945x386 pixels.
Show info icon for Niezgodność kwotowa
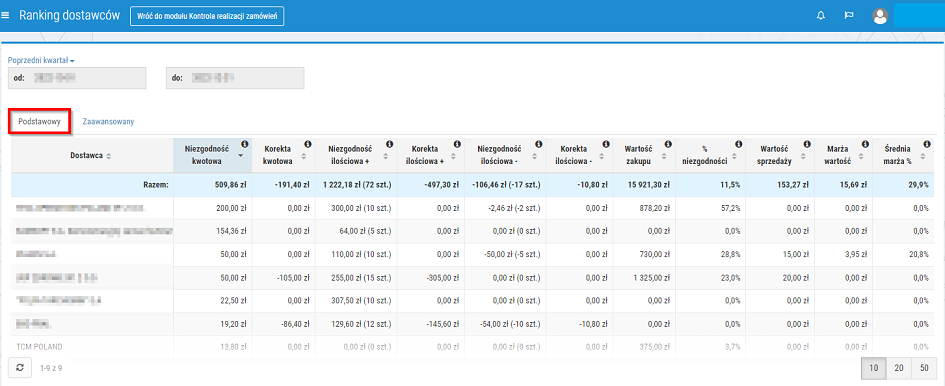(245, 144)
